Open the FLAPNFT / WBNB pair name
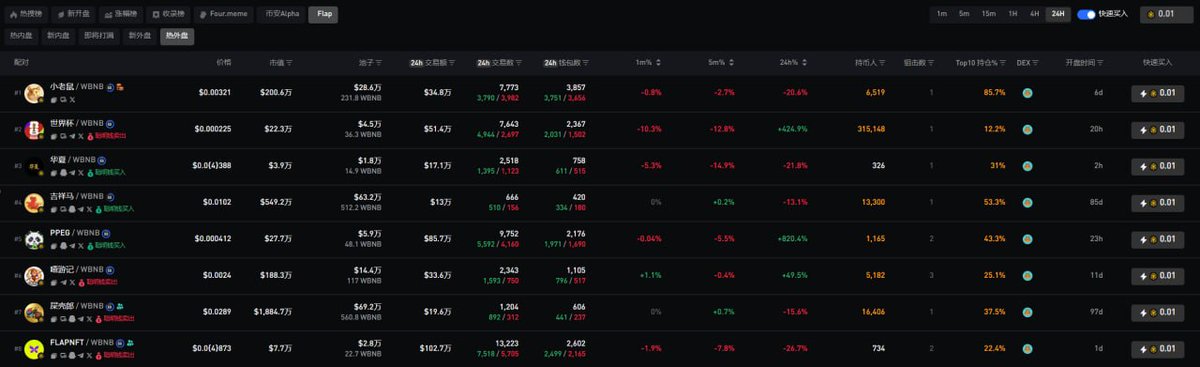 (x=81, y=342)
